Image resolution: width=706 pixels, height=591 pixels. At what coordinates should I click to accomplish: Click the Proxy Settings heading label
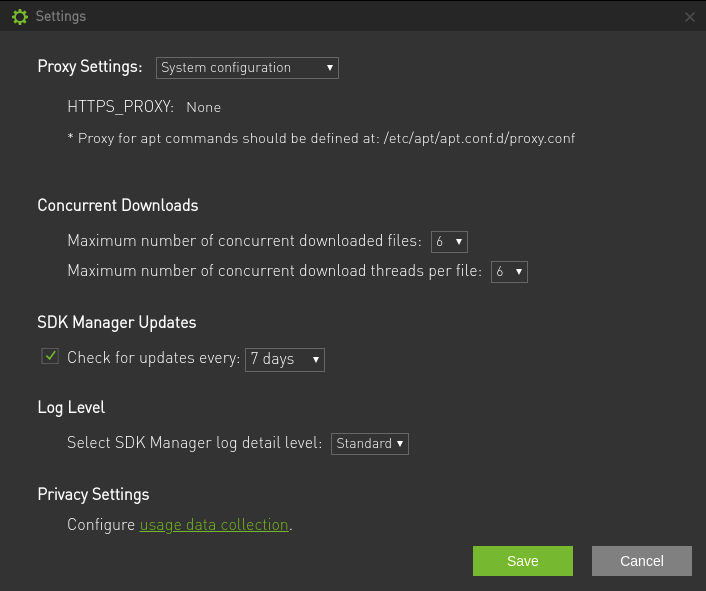[x=90, y=67]
